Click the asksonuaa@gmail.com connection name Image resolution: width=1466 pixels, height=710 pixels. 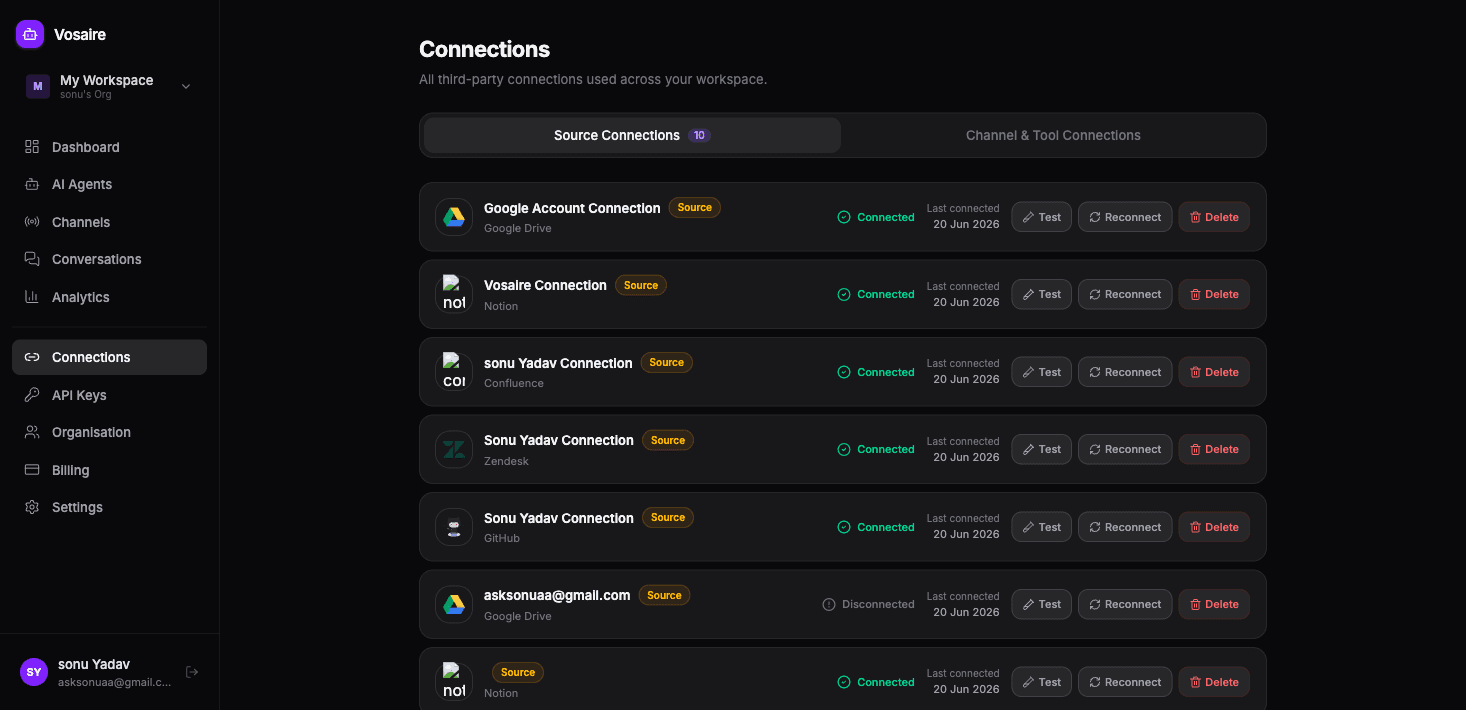point(557,595)
